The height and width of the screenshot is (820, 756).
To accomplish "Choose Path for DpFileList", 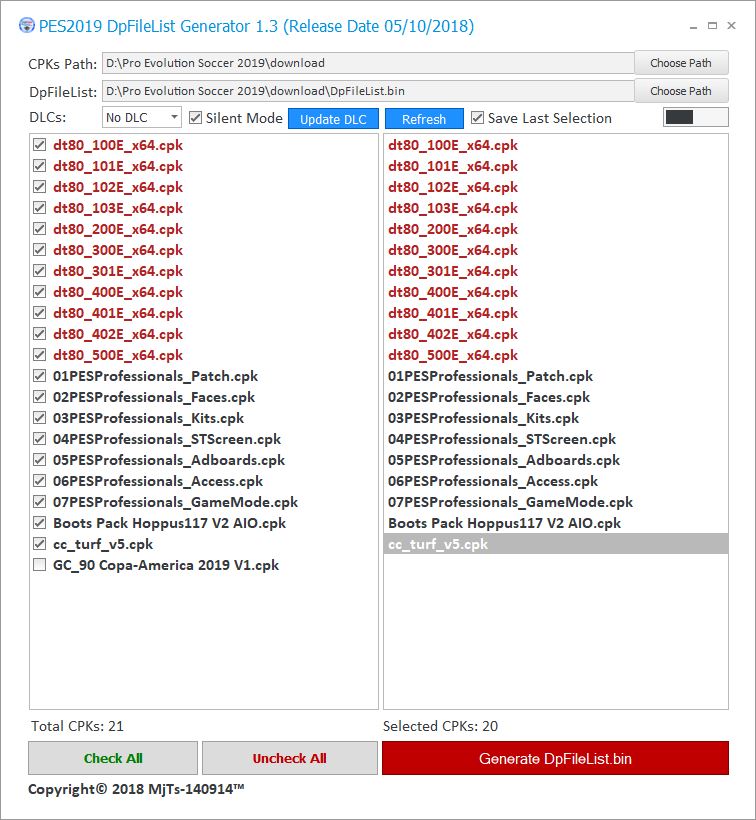I will tap(681, 91).
